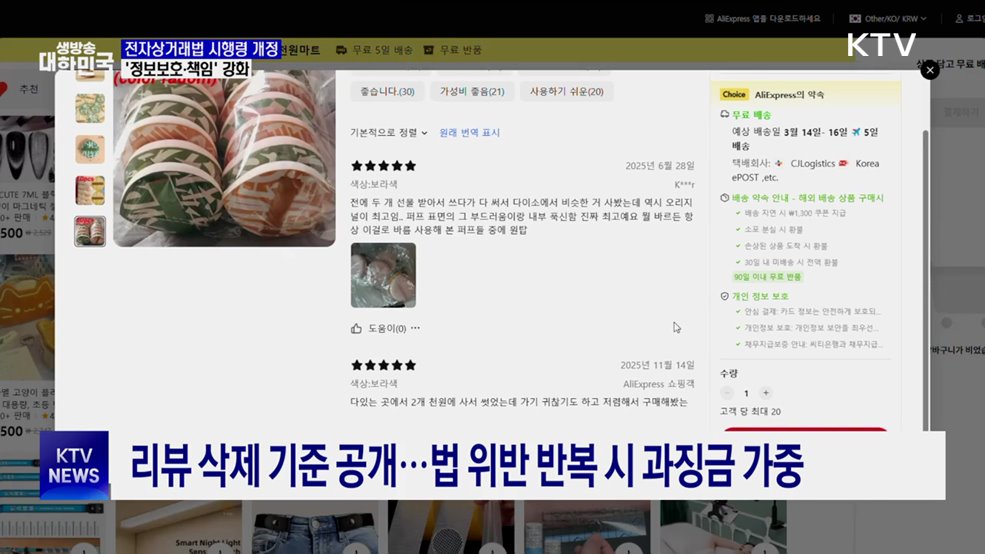Click the 원래 번역 표시 link
The image size is (985, 554).
click(x=469, y=133)
